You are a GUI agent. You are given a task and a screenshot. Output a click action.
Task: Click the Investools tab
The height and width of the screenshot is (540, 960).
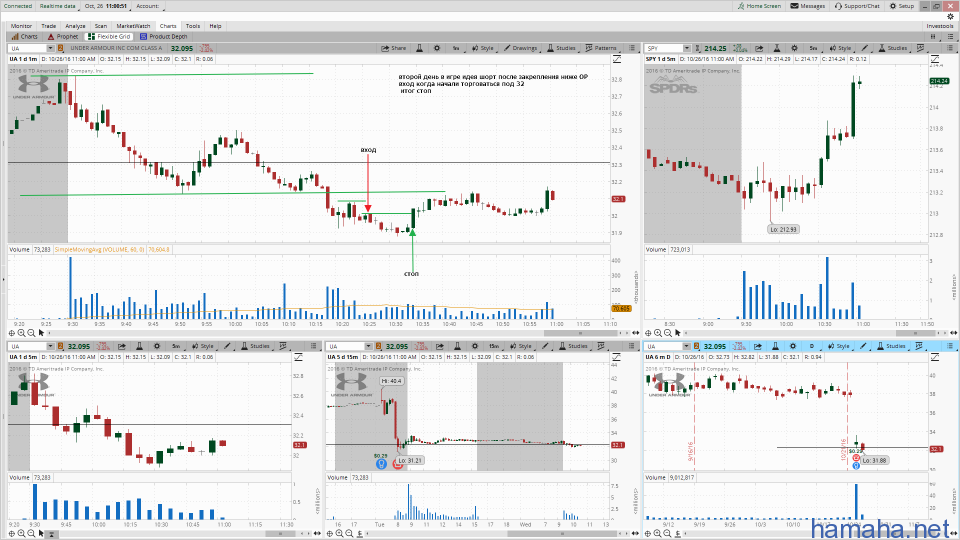tap(940, 26)
